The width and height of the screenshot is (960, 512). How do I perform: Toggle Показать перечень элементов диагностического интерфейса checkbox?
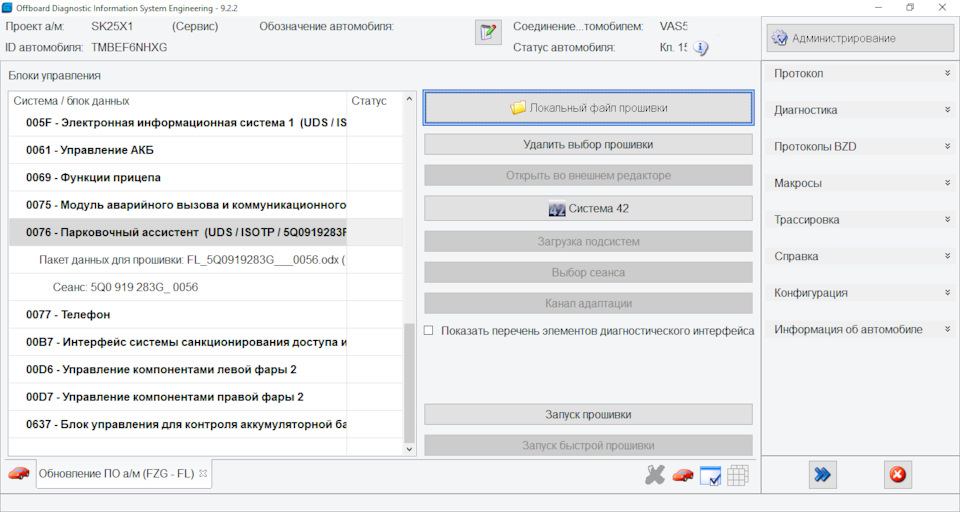coord(429,331)
